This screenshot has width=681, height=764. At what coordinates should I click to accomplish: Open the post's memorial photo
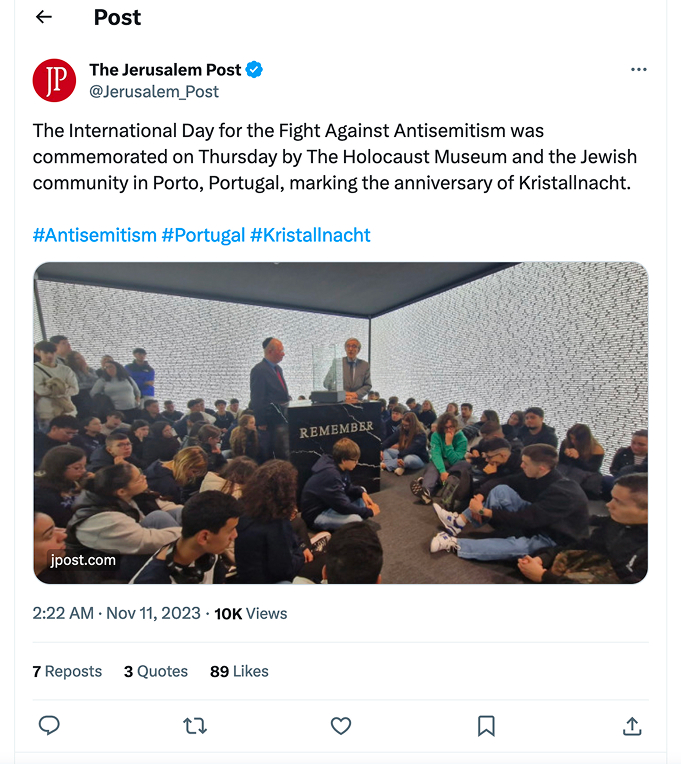click(340, 422)
